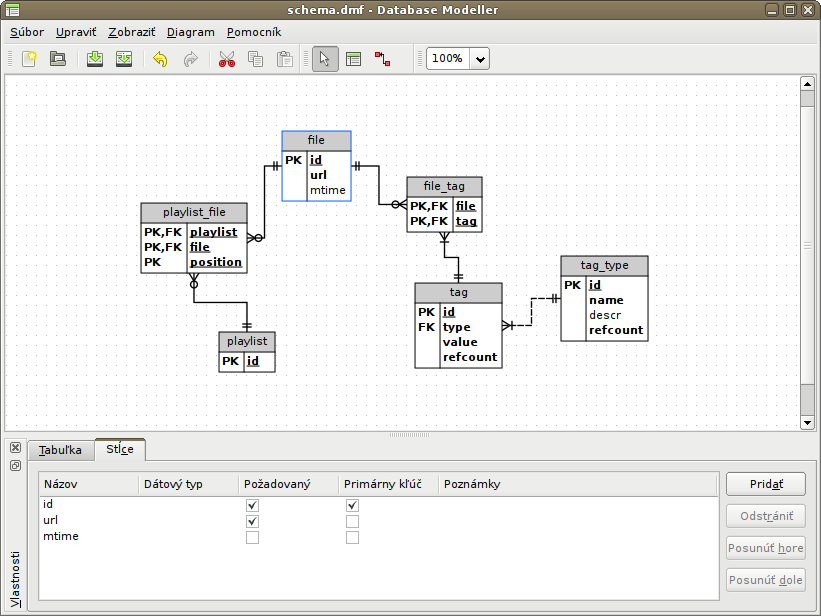Float the Vlastnosti dock panel

(16, 466)
